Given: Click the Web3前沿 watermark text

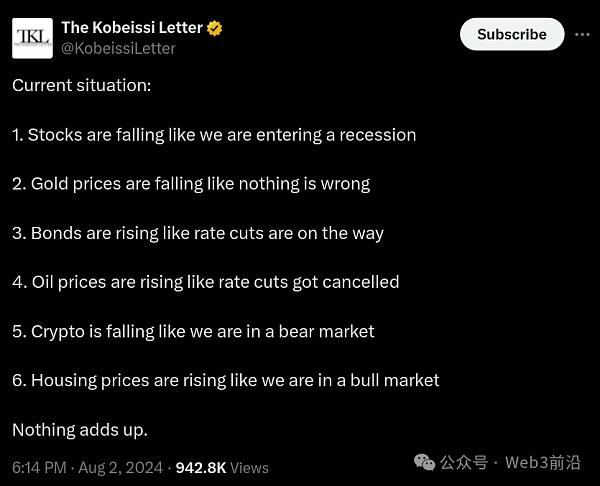Looking at the screenshot, I should [543, 462].
